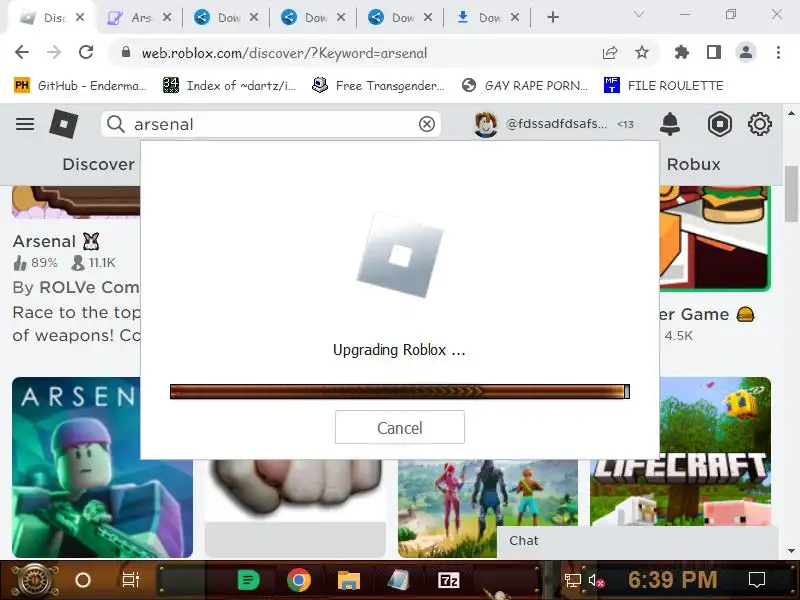Open Cortana search circle
This screenshot has height=600, width=800.
(83, 580)
